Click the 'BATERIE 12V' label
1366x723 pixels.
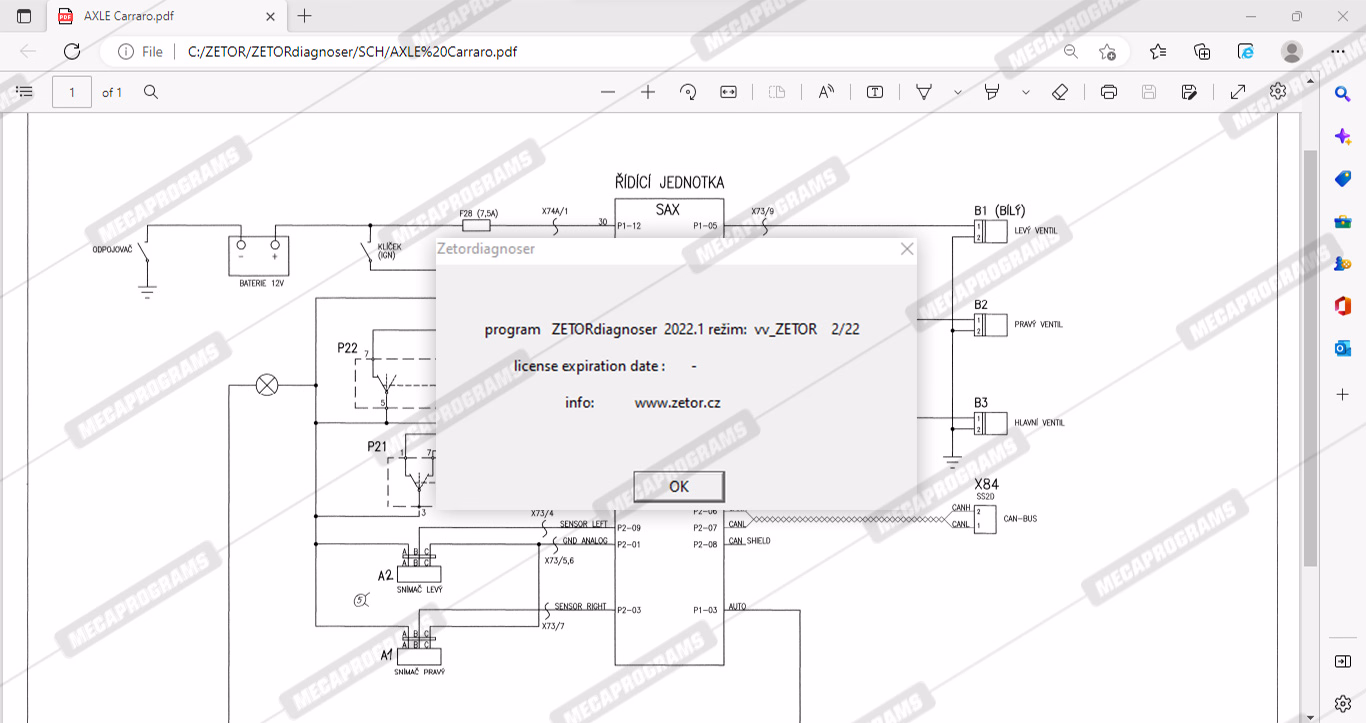[262, 284]
